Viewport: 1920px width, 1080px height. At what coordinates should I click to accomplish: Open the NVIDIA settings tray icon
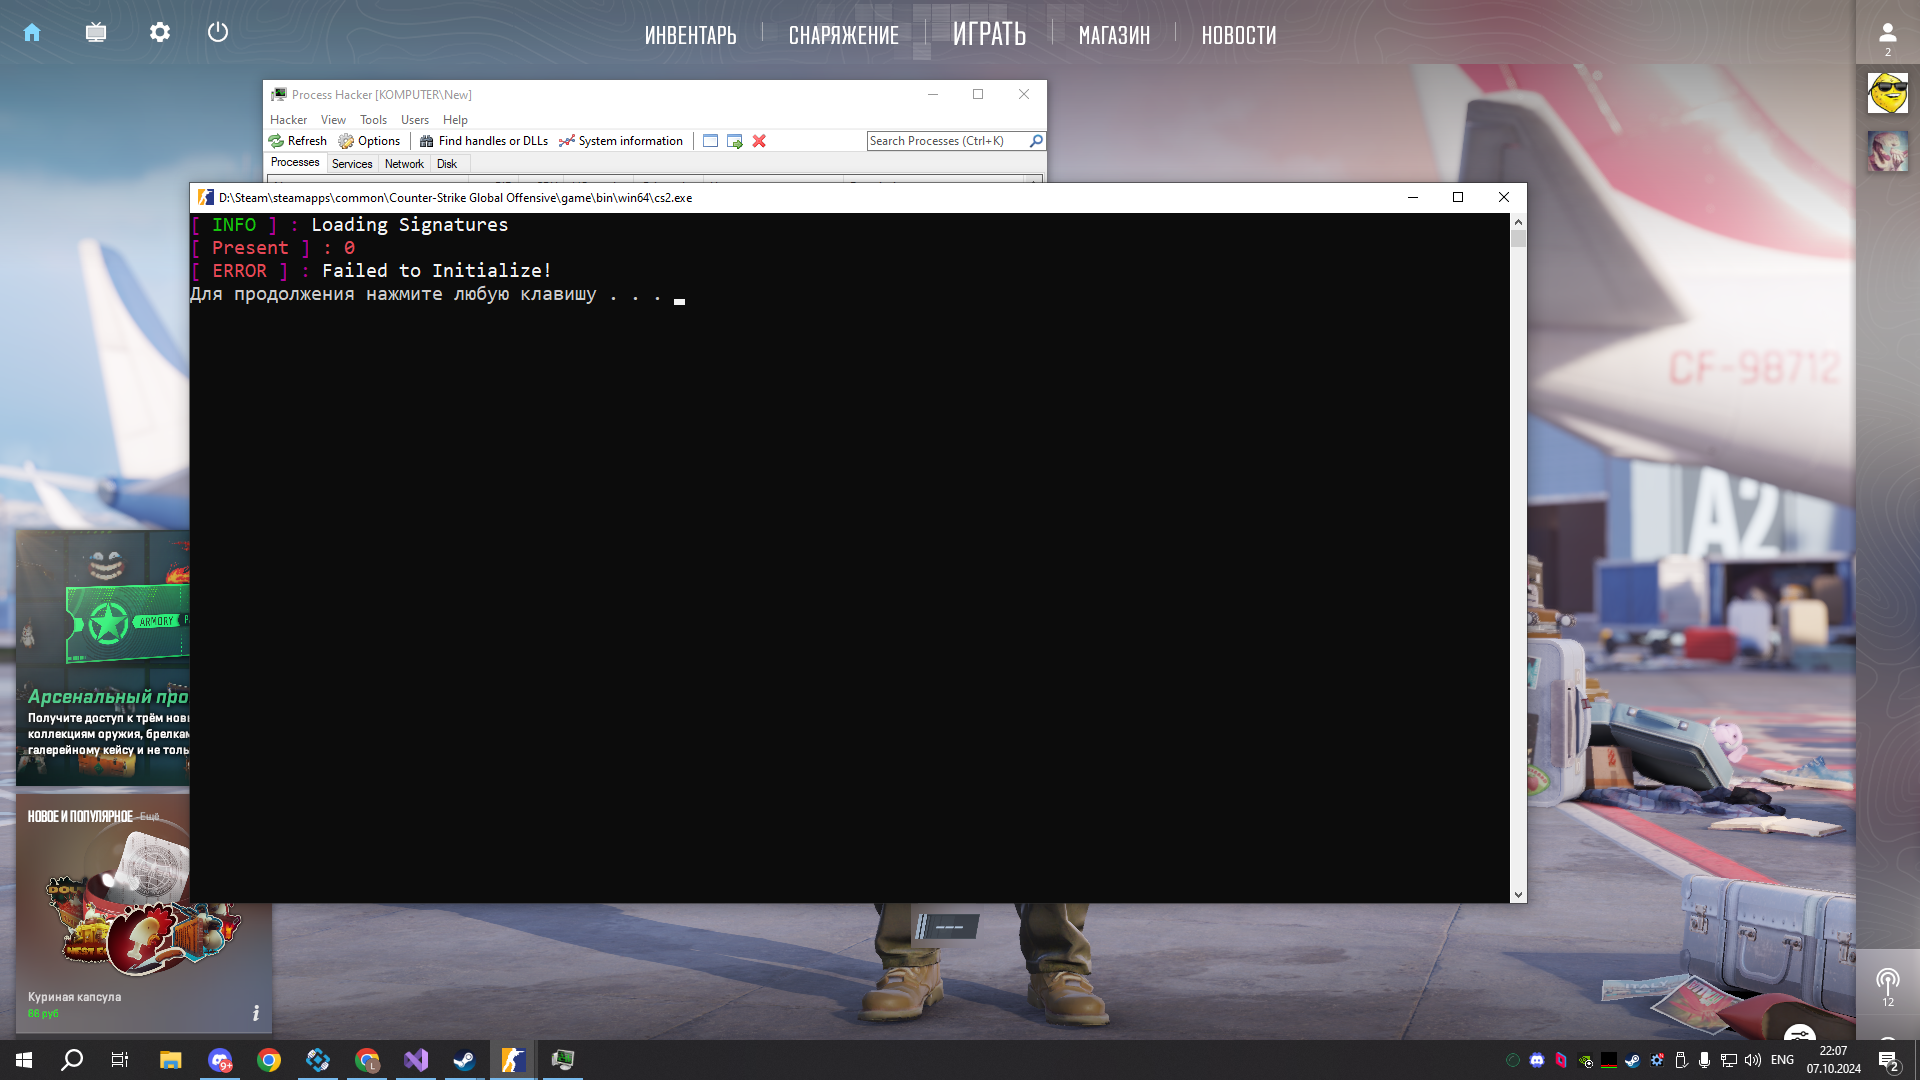click(1584, 1061)
